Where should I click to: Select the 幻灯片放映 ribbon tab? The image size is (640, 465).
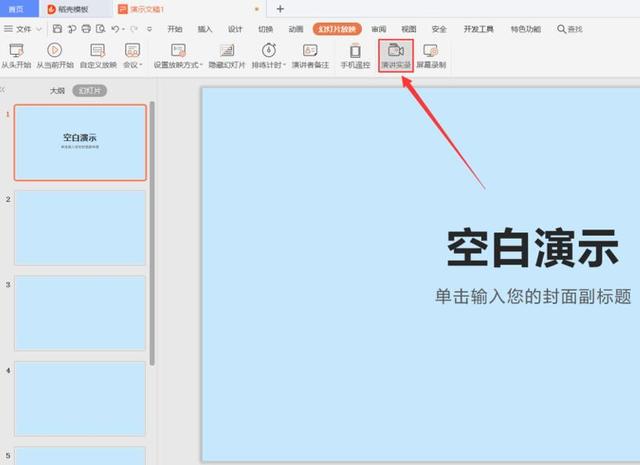[x=337, y=29]
